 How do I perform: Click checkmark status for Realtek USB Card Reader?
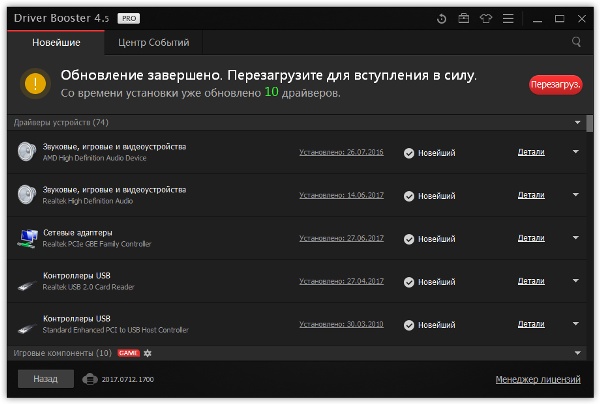pyautogui.click(x=409, y=282)
